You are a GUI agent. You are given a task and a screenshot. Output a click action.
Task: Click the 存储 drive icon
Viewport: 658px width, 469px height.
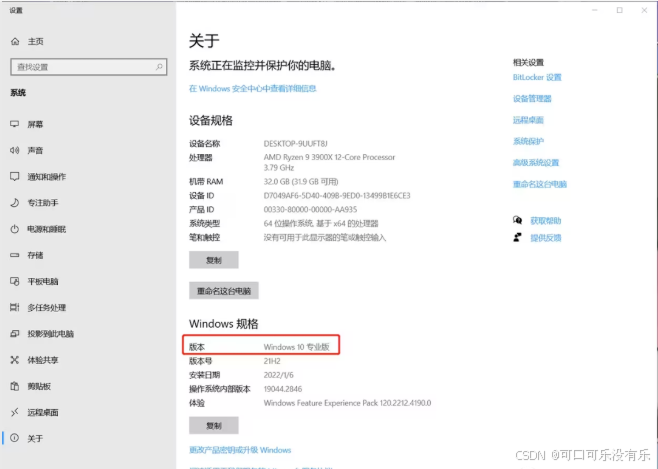15,255
